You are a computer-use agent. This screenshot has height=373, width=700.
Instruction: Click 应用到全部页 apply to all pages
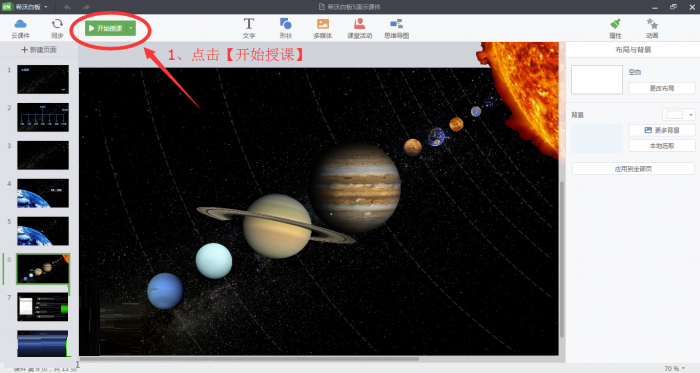[633, 169]
